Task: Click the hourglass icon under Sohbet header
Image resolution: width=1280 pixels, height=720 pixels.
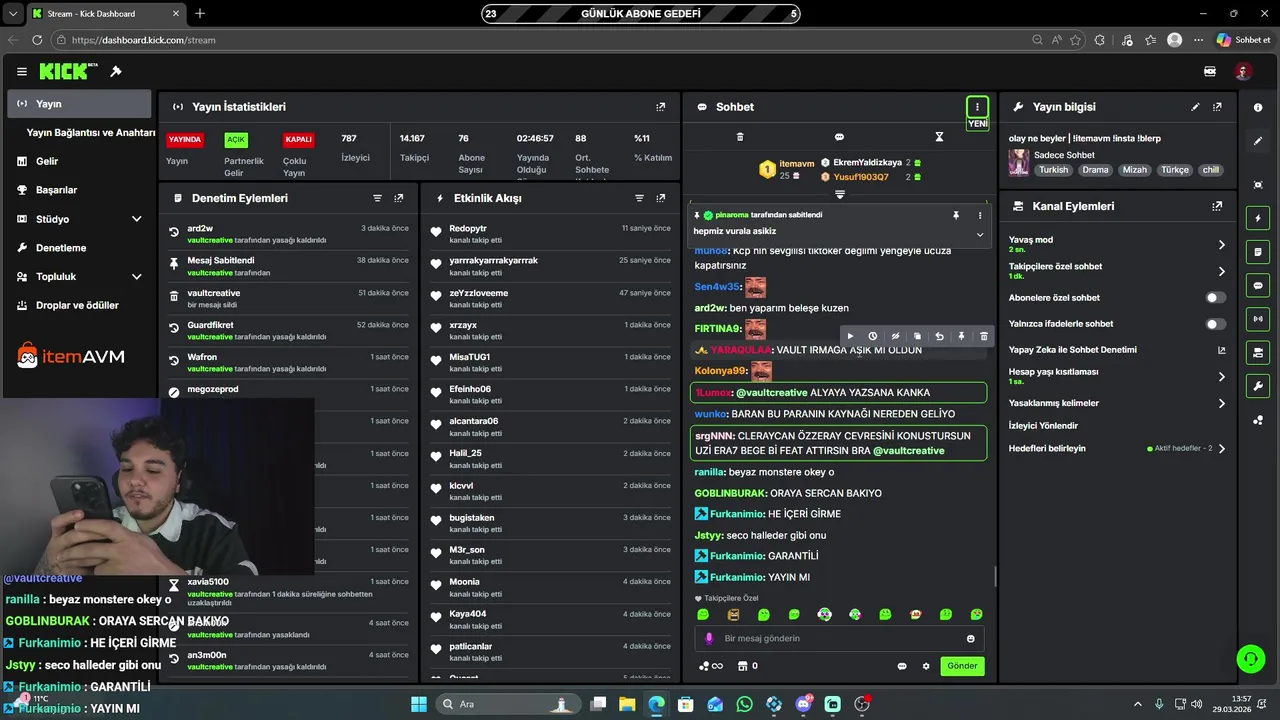Action: click(x=939, y=137)
